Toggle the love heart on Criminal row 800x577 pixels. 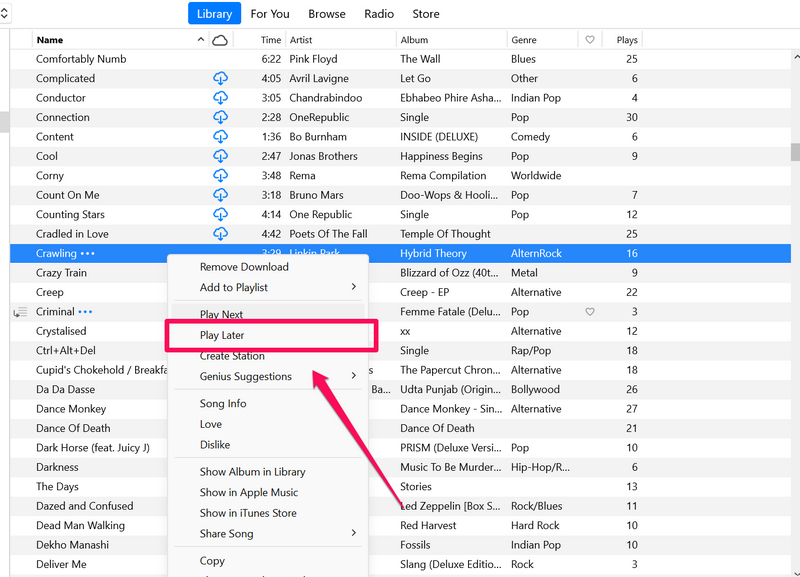[x=590, y=312]
